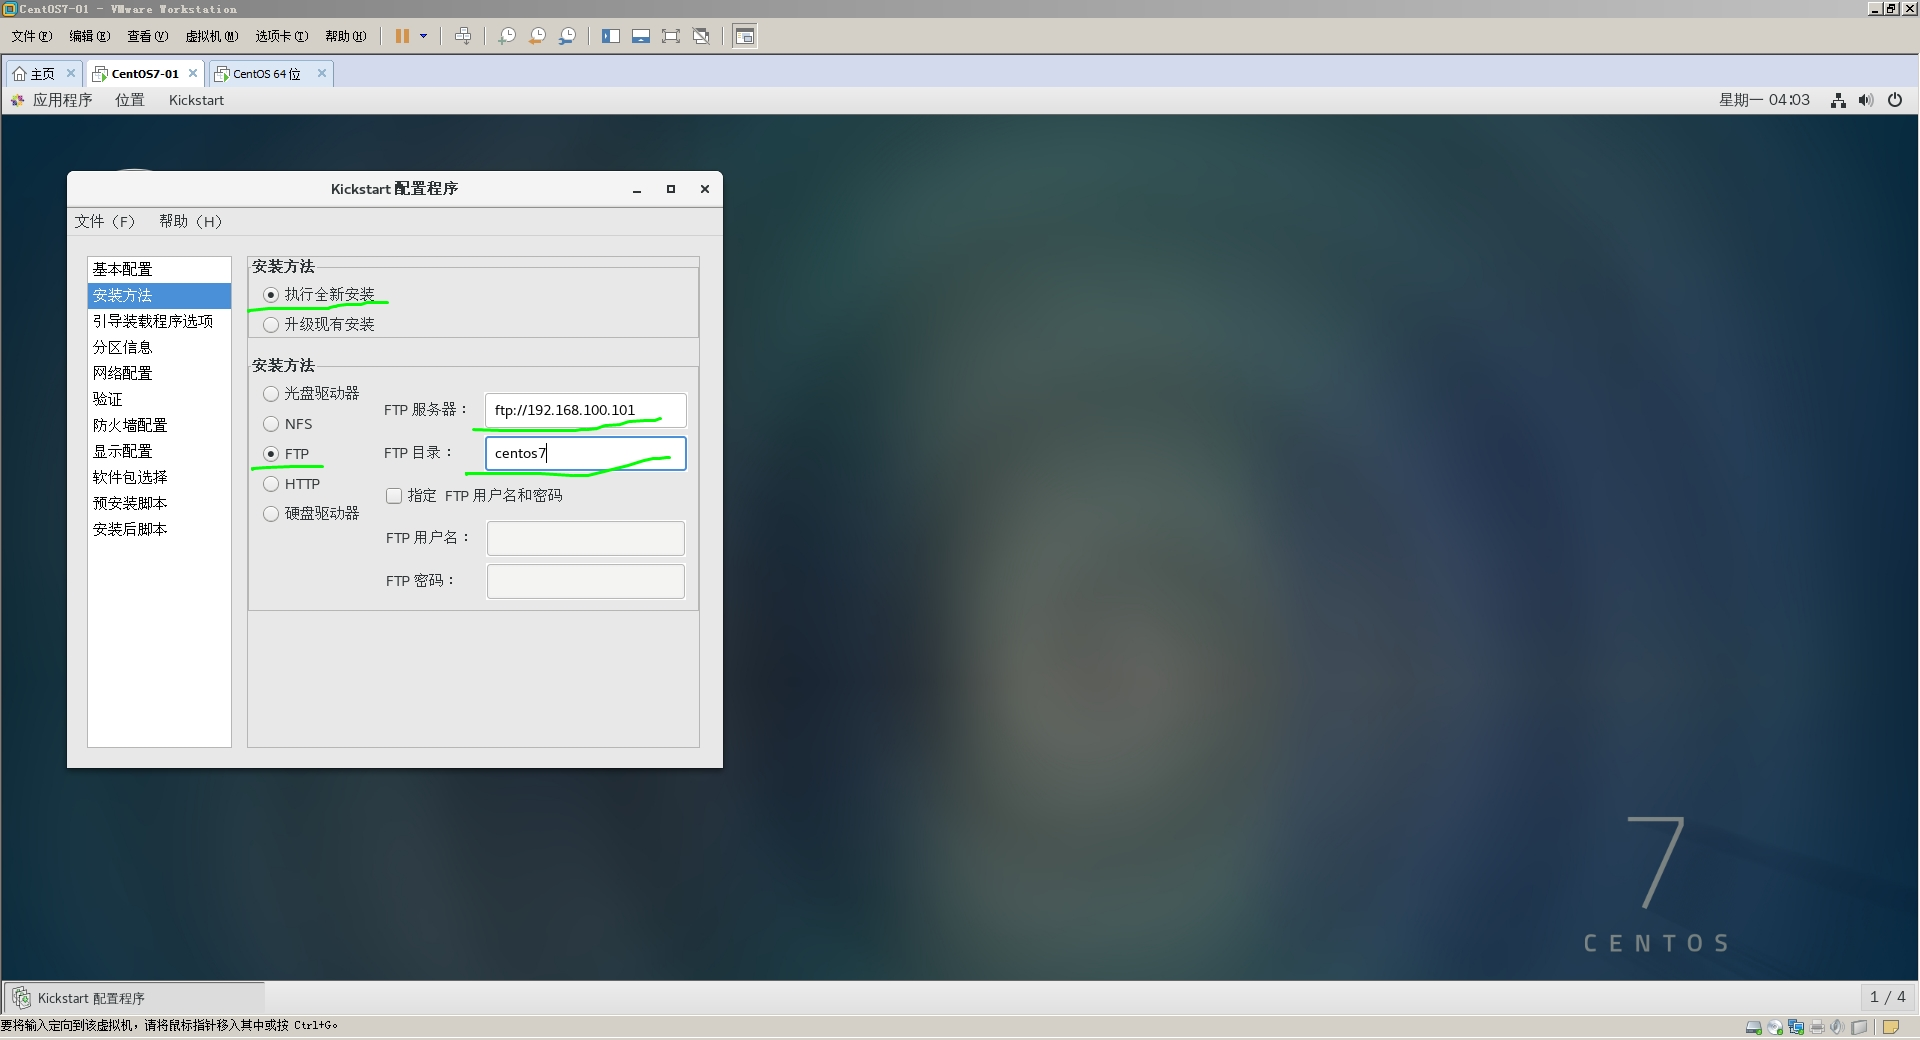The height and width of the screenshot is (1040, 1920).
Task: Click the FTP 密码 input field
Action: 586,581
